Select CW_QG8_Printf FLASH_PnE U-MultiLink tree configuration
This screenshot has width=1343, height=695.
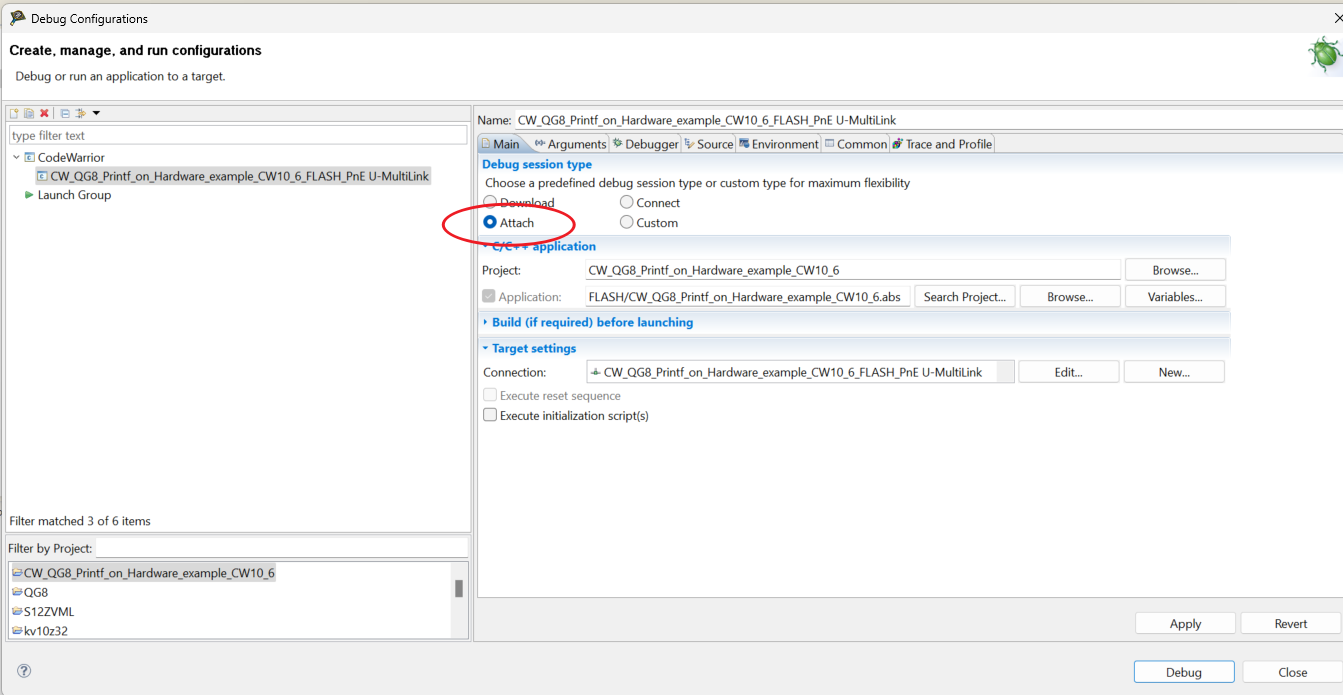coord(233,176)
